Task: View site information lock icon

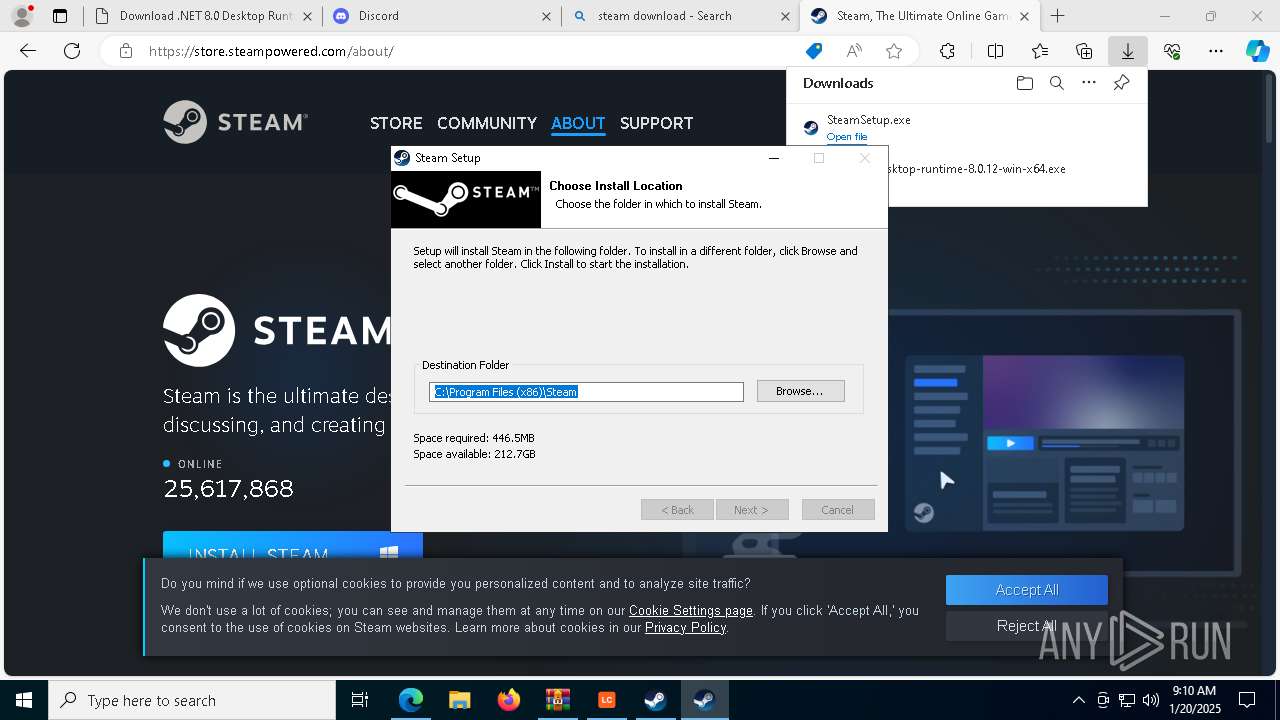Action: coord(125,51)
